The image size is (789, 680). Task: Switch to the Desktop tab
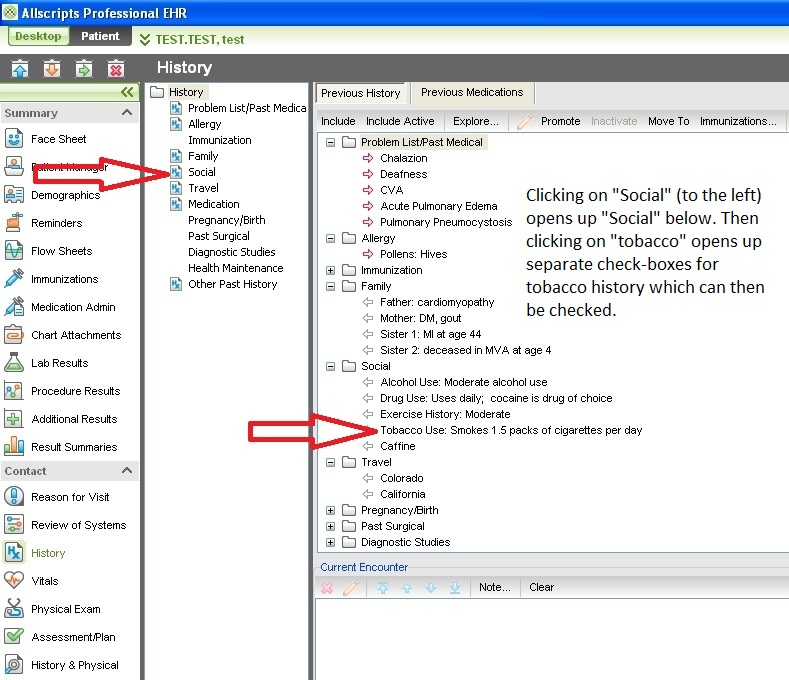click(x=38, y=36)
